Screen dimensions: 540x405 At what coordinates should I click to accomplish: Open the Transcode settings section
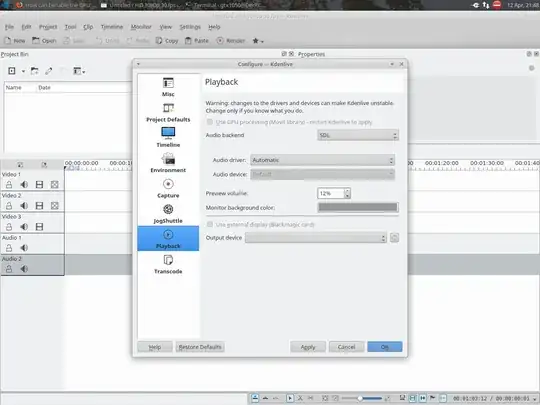click(x=168, y=264)
